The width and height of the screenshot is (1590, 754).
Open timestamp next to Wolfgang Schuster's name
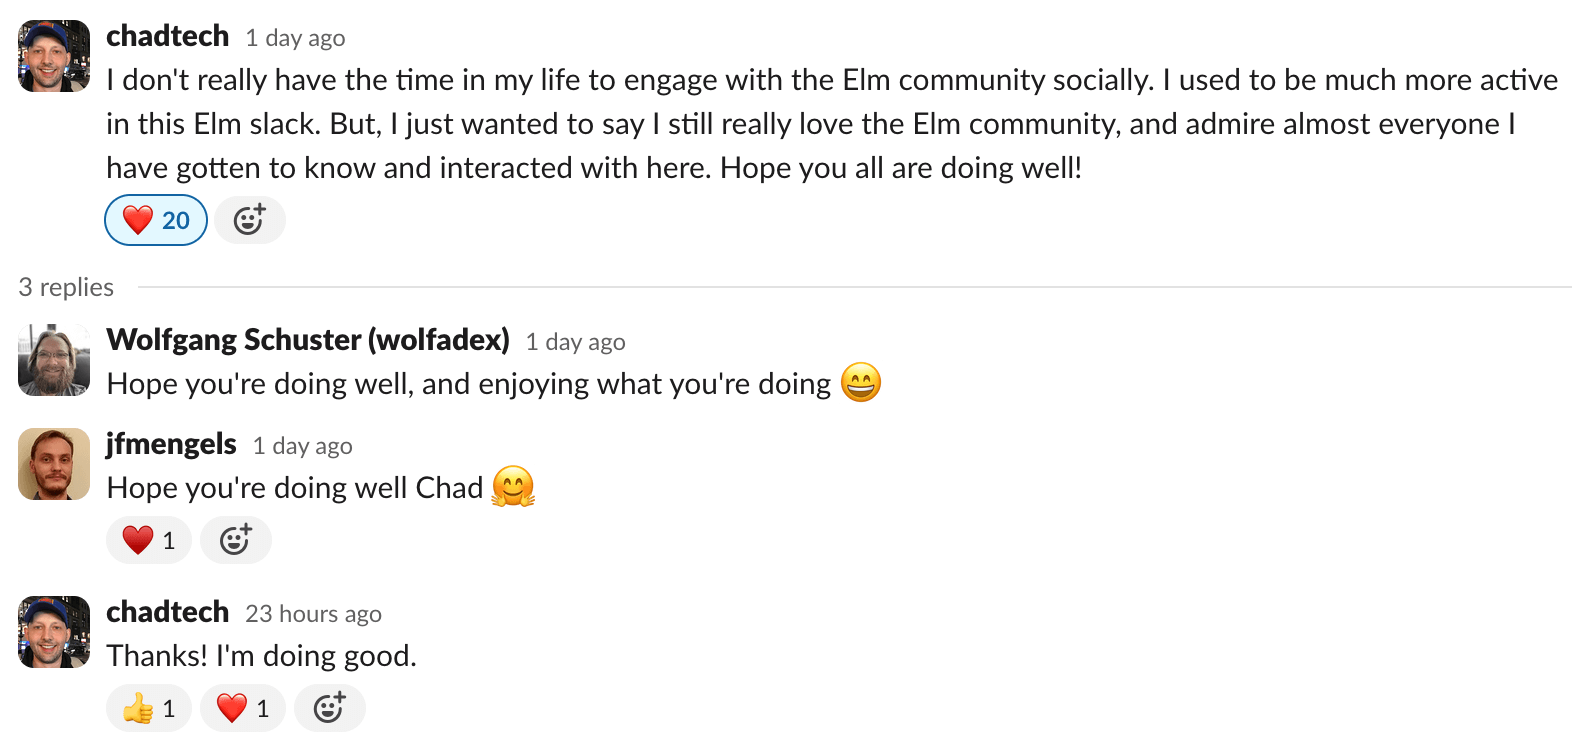pos(576,342)
